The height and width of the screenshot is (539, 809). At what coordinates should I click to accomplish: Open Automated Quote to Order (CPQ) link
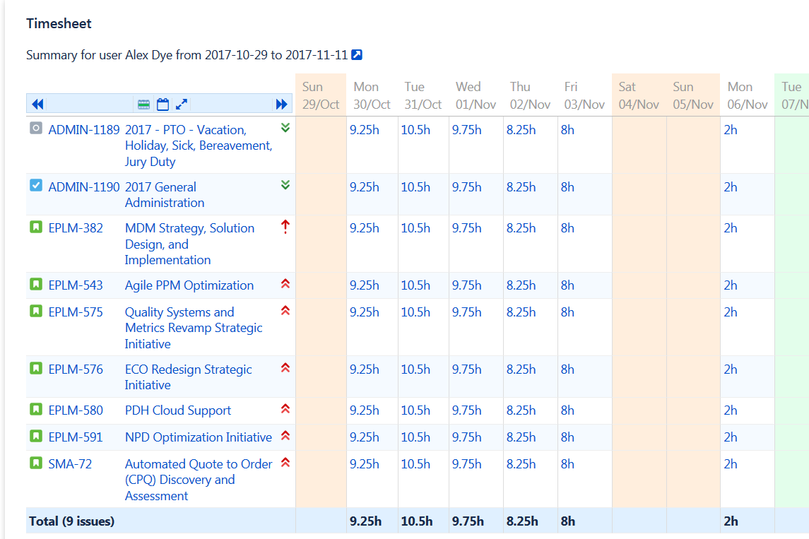click(198, 480)
